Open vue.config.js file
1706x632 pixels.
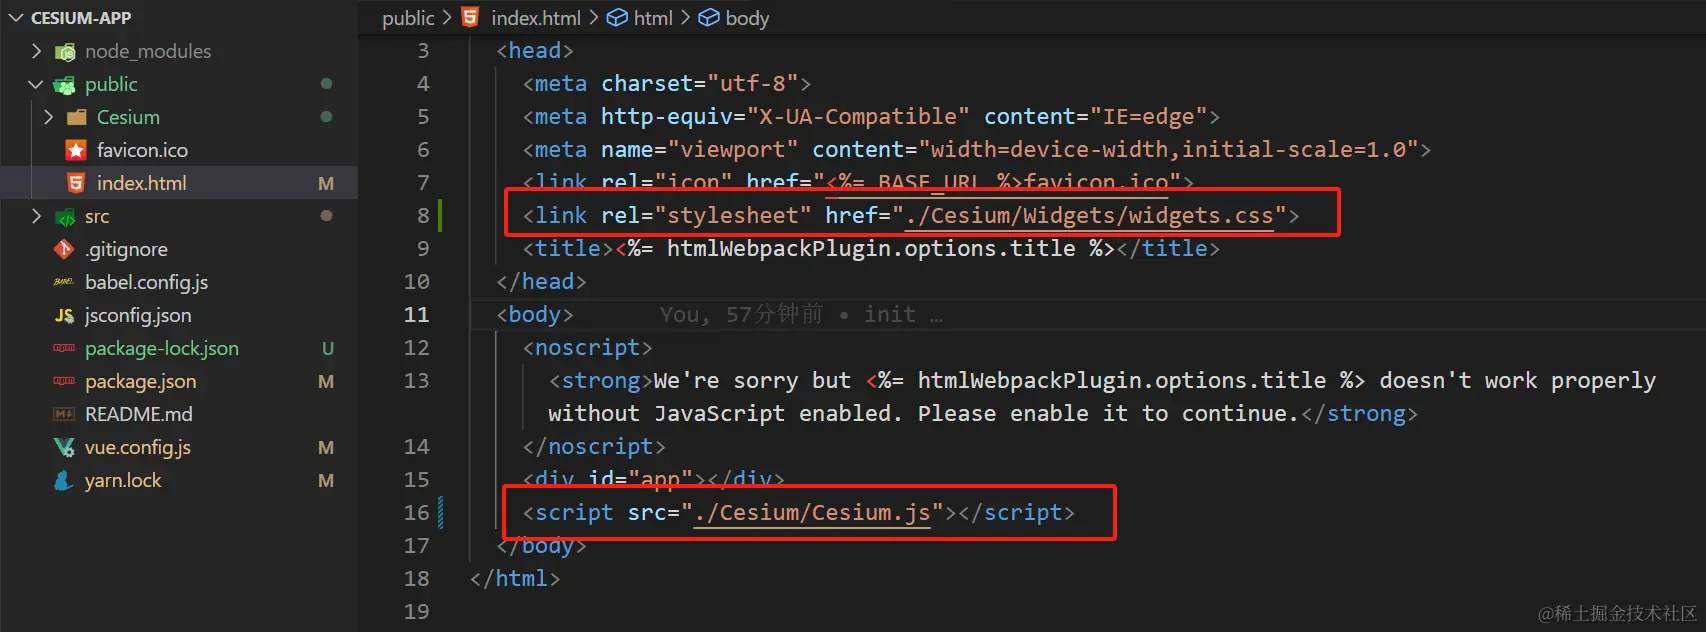click(138, 447)
